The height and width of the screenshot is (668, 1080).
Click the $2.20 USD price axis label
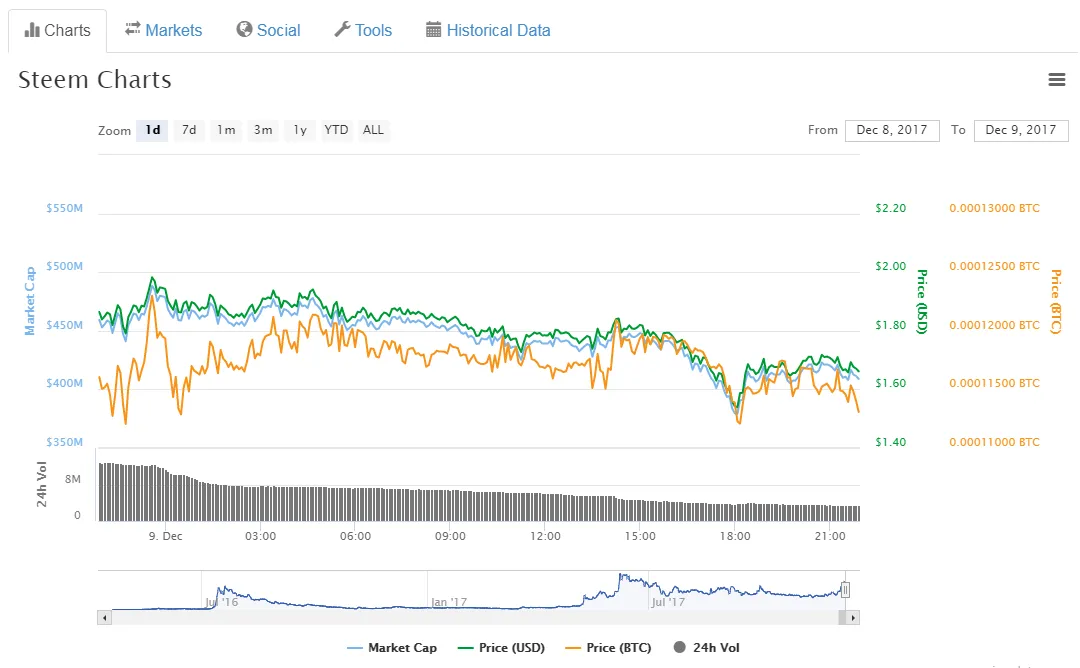pyautogui.click(x=891, y=208)
